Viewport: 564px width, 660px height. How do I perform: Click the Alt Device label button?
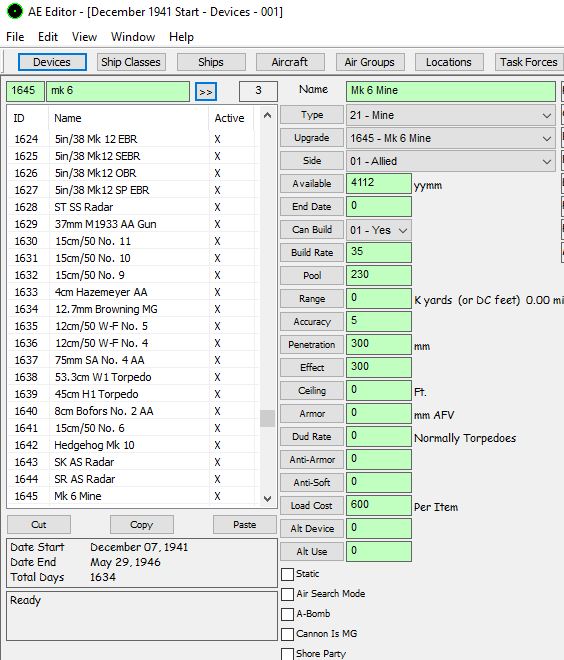point(312,529)
